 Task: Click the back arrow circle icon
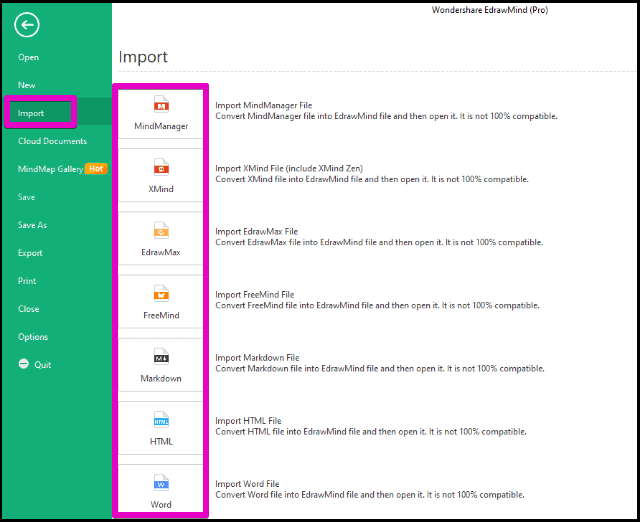click(27, 25)
